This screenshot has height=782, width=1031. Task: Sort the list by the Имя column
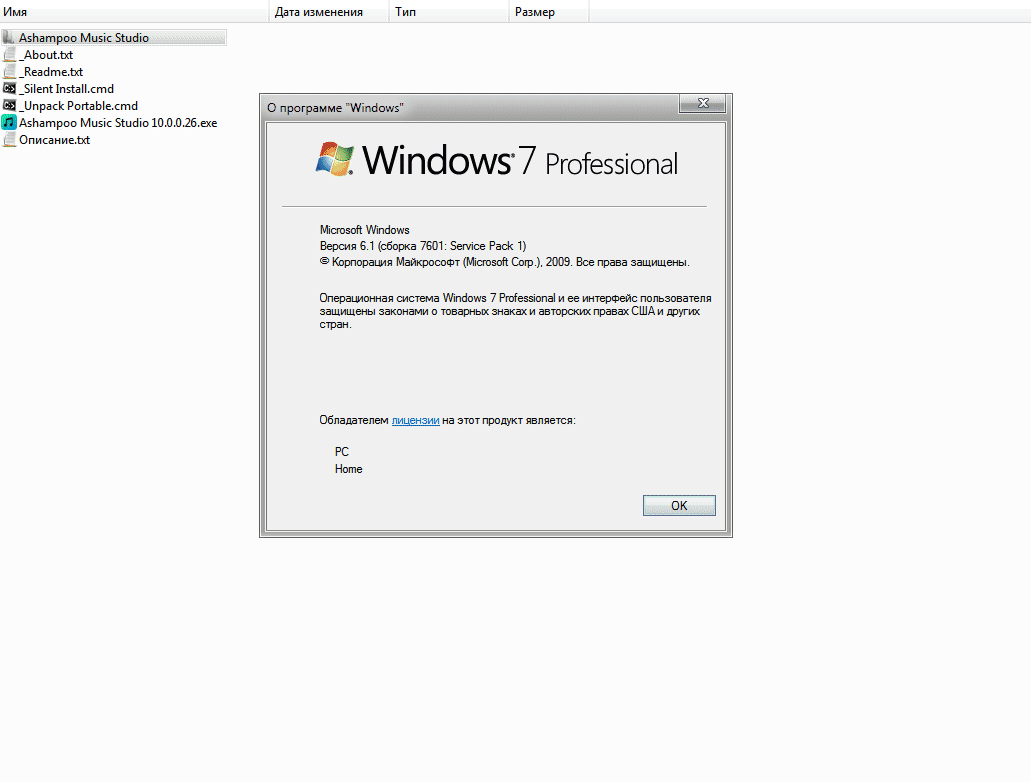point(134,12)
